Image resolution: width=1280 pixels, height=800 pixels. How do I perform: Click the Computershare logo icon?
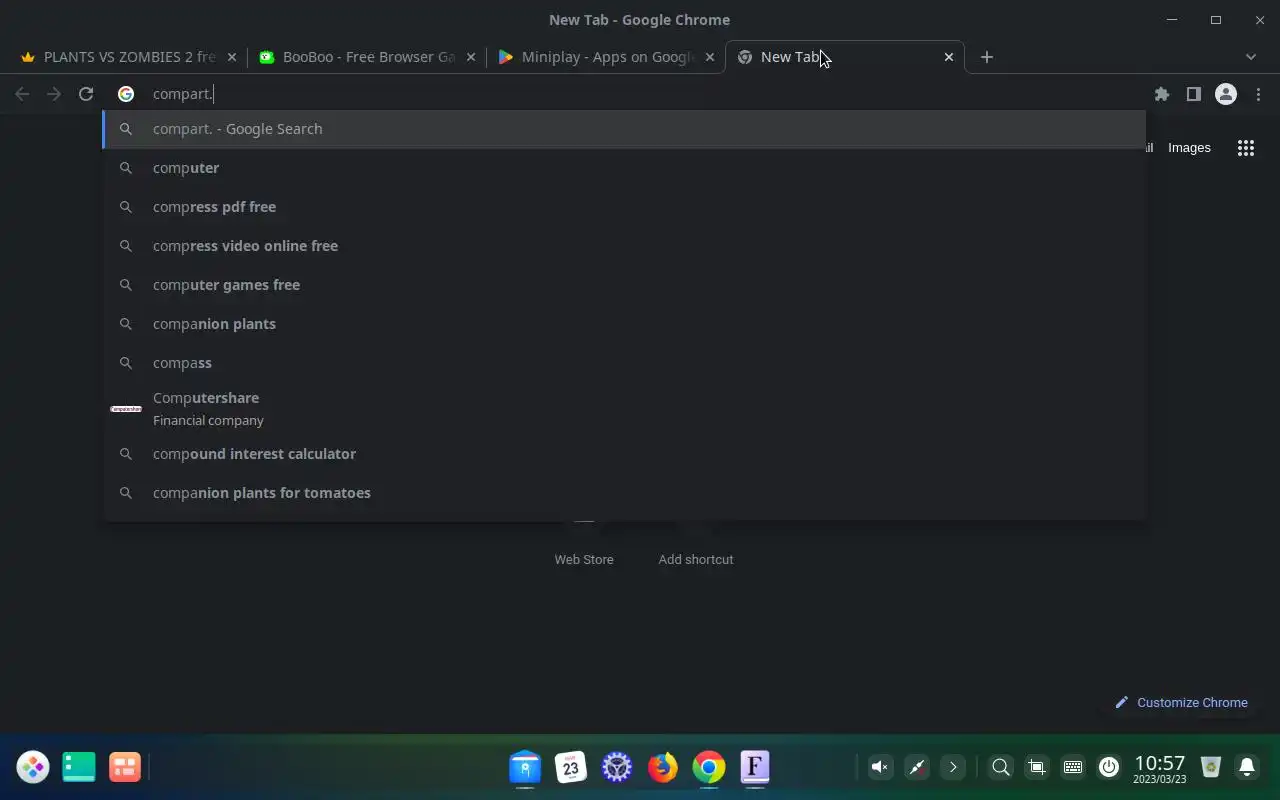tap(126, 409)
